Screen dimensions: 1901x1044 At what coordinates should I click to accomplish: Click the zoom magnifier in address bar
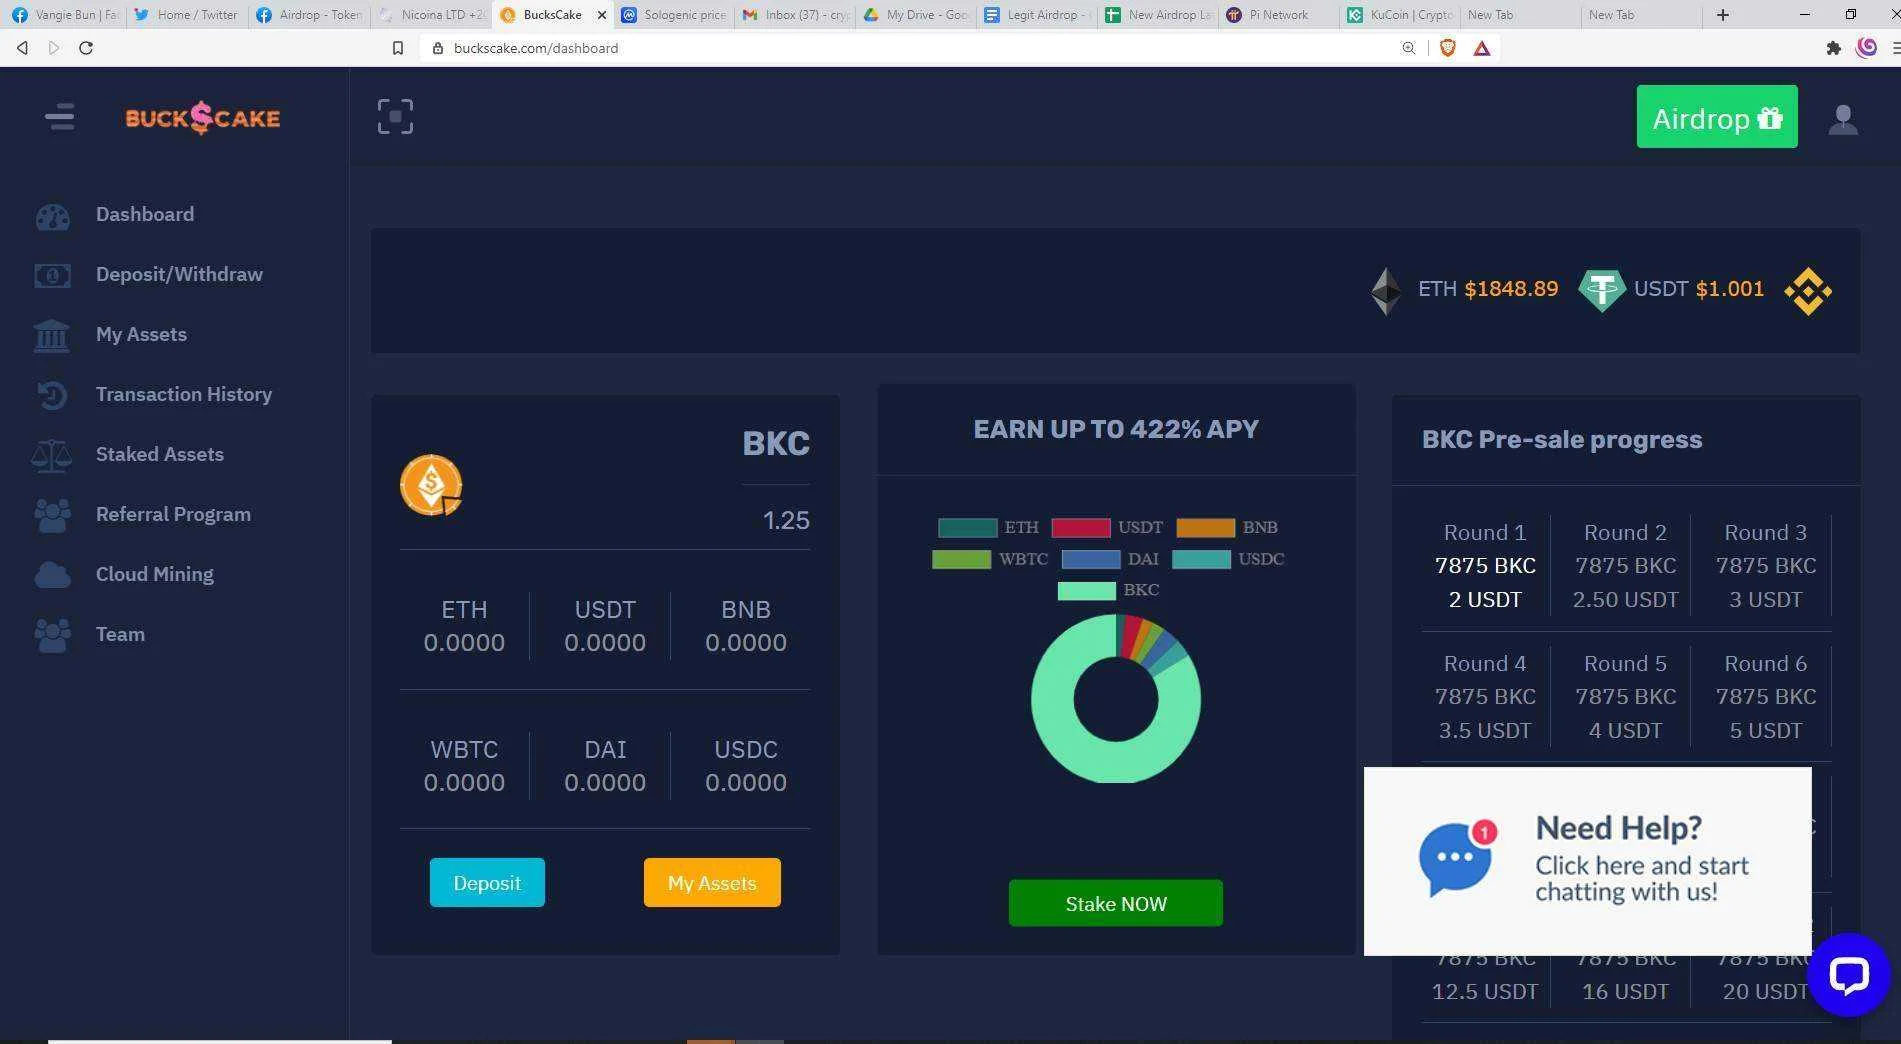click(1408, 48)
